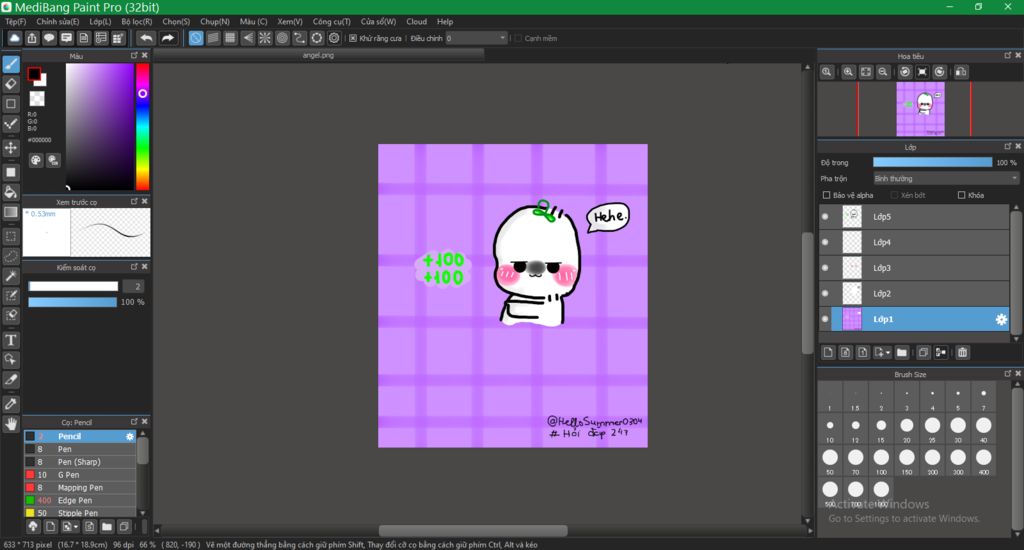Toggle Khử răng cưa checkbox

[x=353, y=39]
